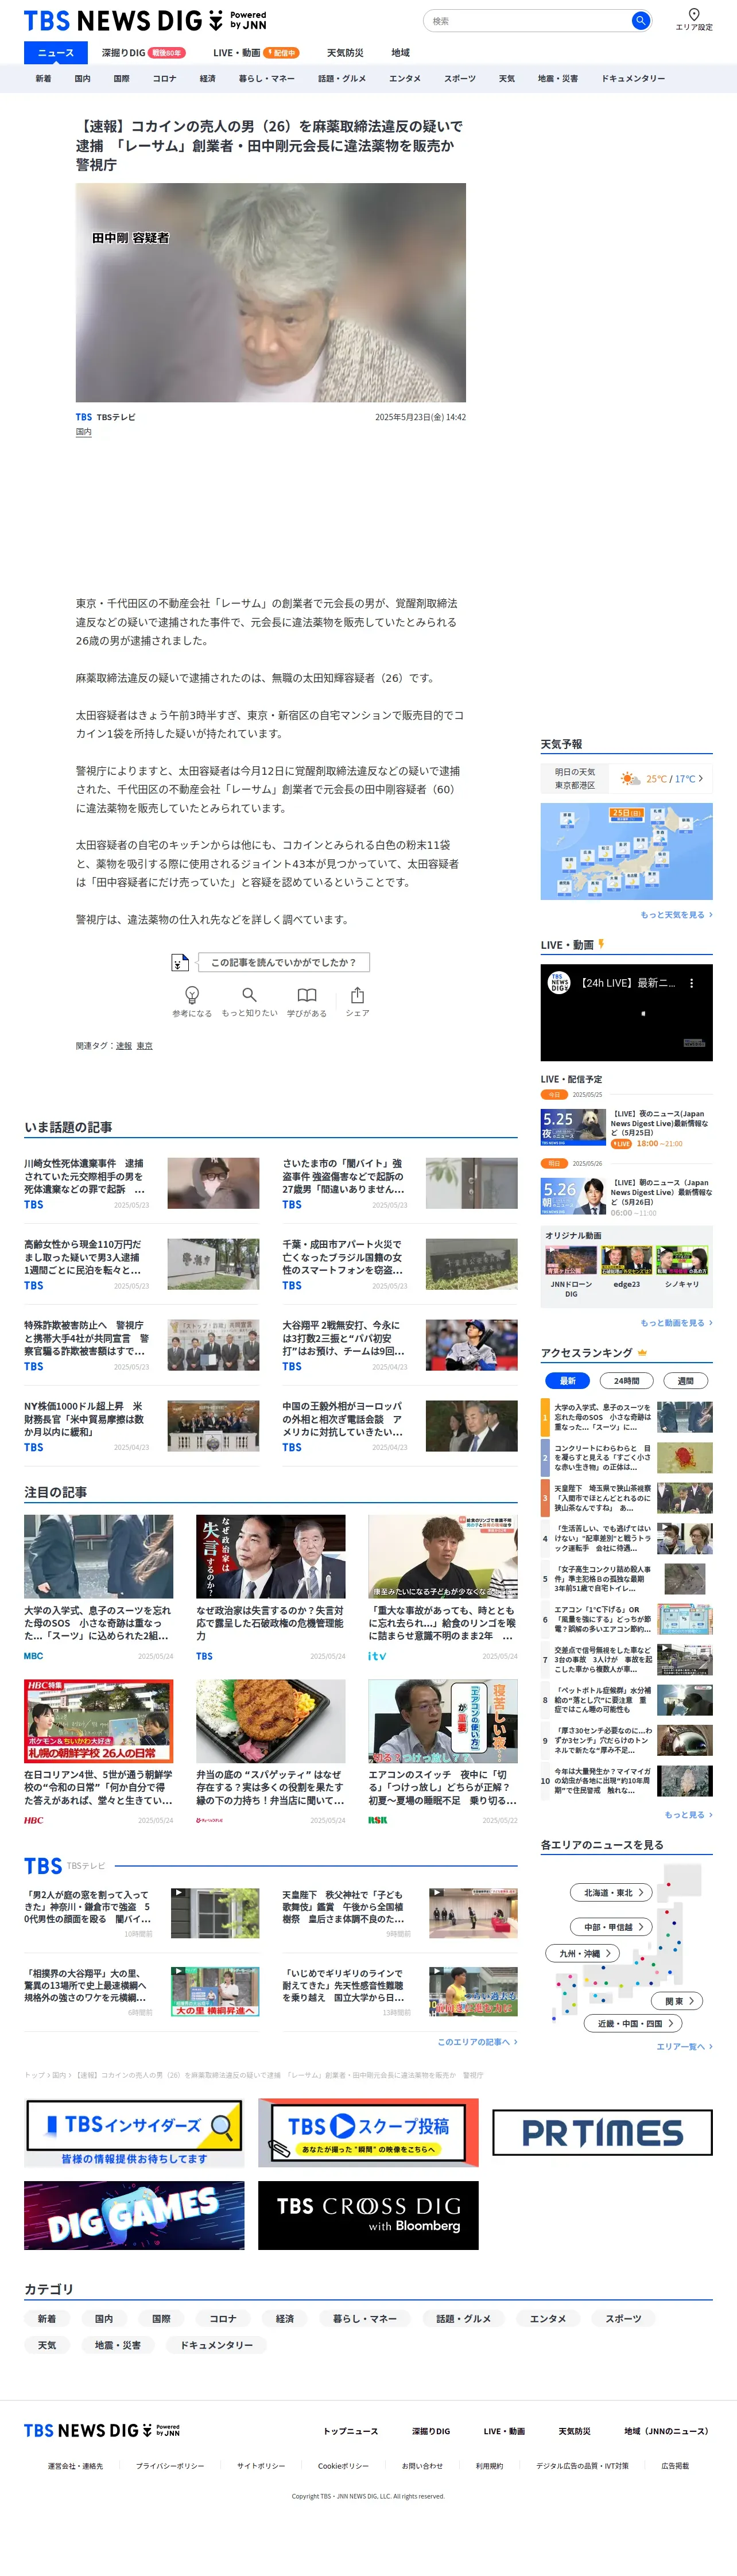Open the スポーツ category in top menu
This screenshot has height=2576, width=737.
pyautogui.click(x=460, y=78)
